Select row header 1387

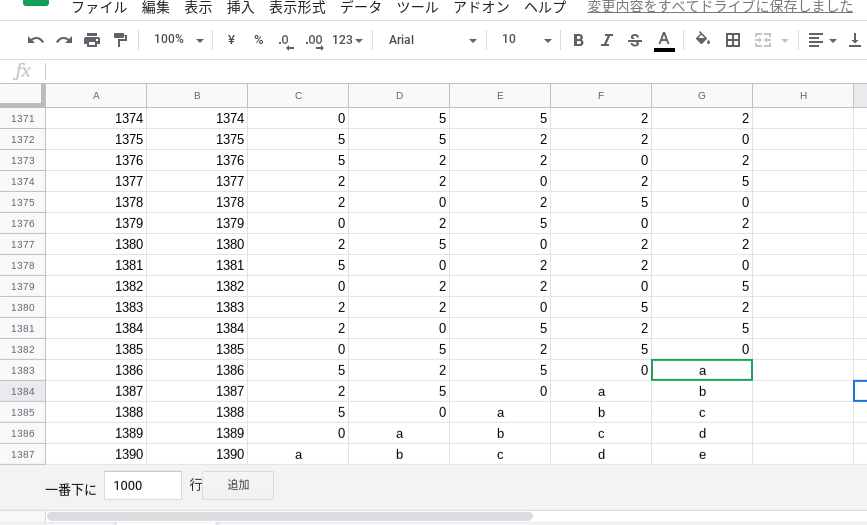click(23, 455)
